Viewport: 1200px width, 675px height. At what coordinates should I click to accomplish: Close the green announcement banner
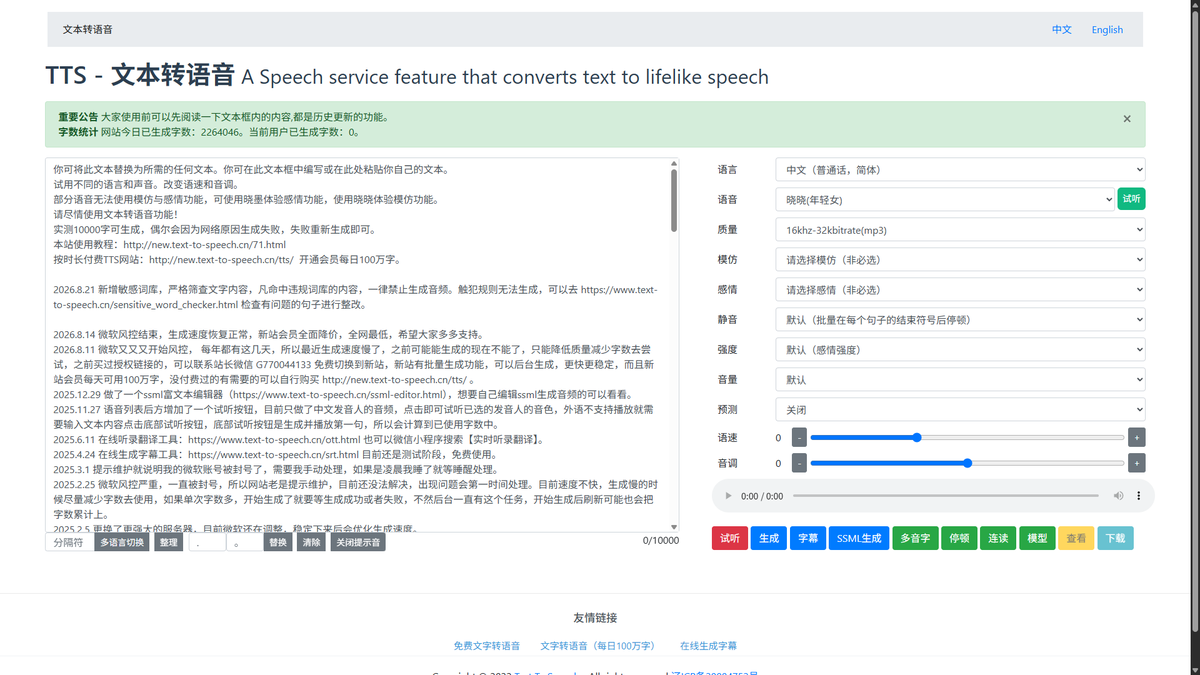pyautogui.click(x=1127, y=118)
